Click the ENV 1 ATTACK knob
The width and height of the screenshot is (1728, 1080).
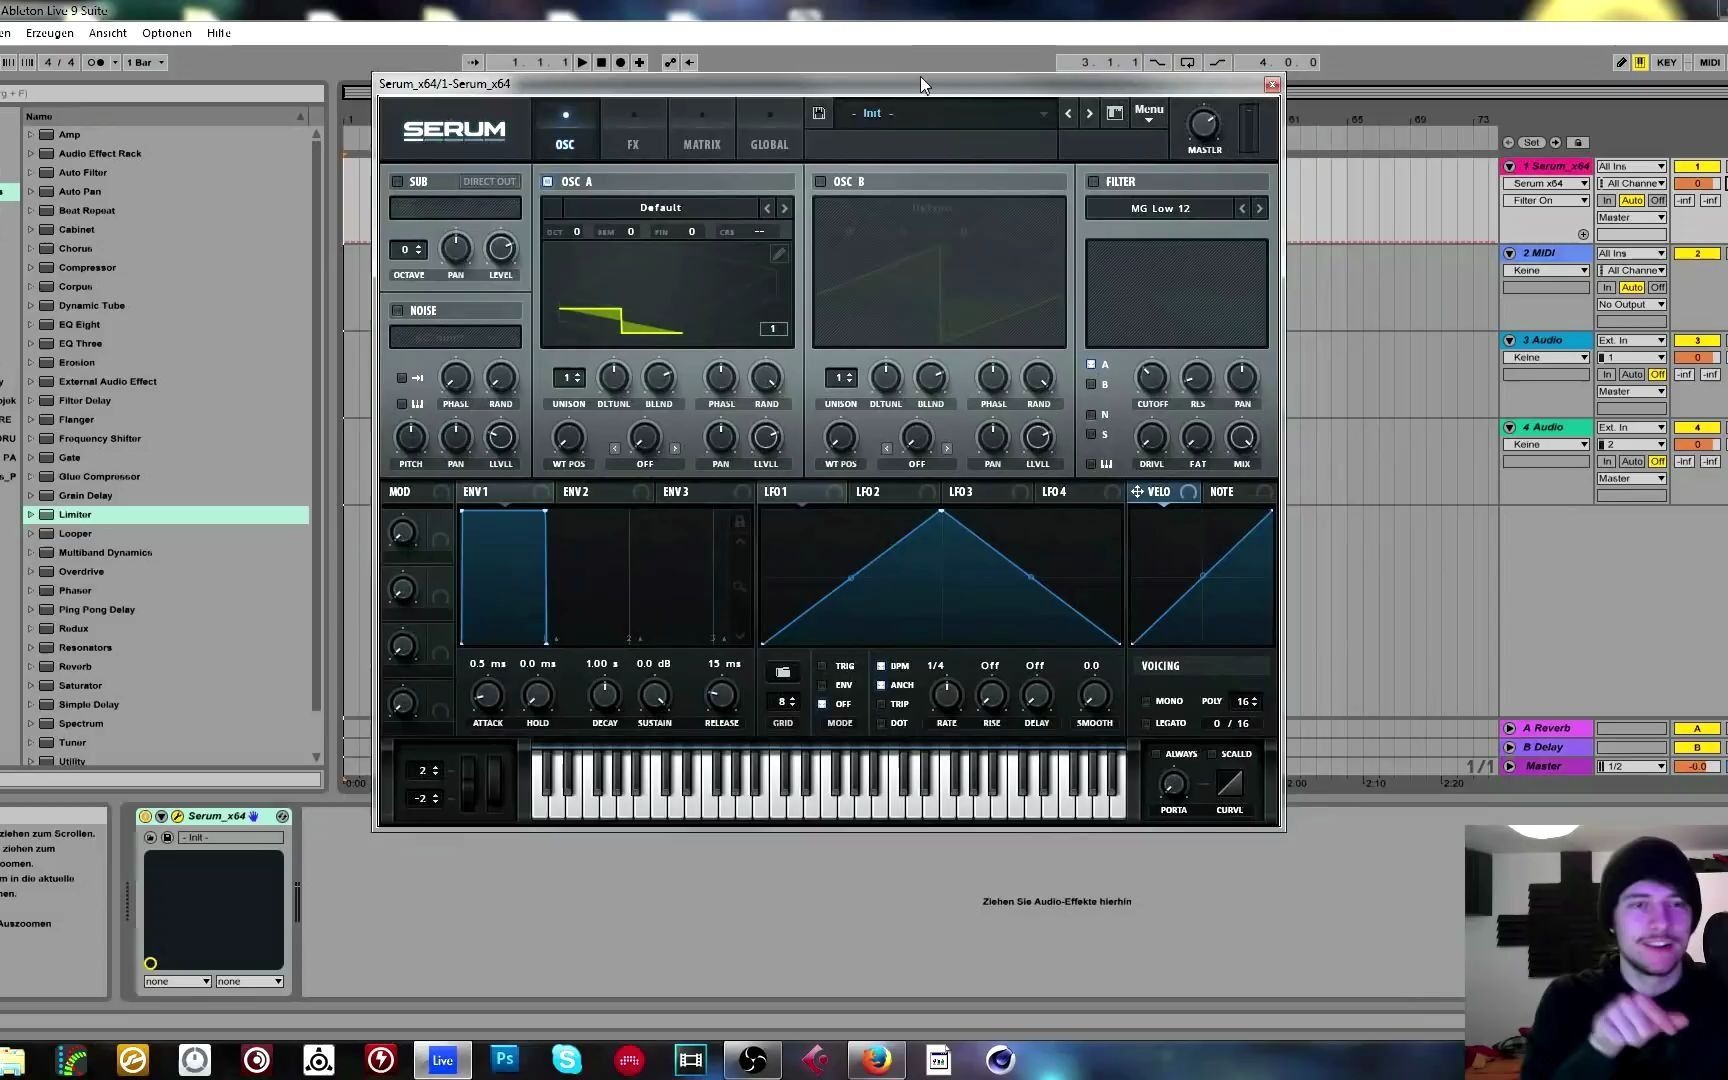[x=487, y=696]
